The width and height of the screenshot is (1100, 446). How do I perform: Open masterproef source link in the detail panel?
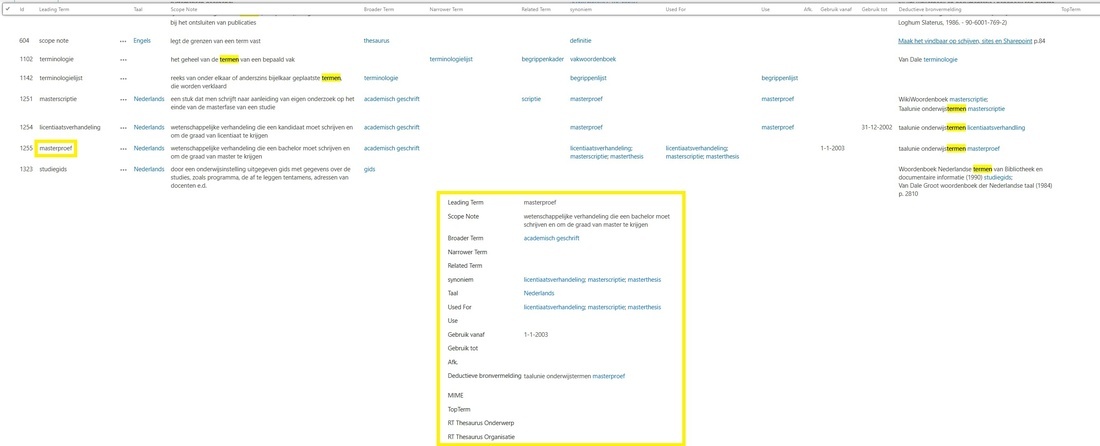point(609,377)
